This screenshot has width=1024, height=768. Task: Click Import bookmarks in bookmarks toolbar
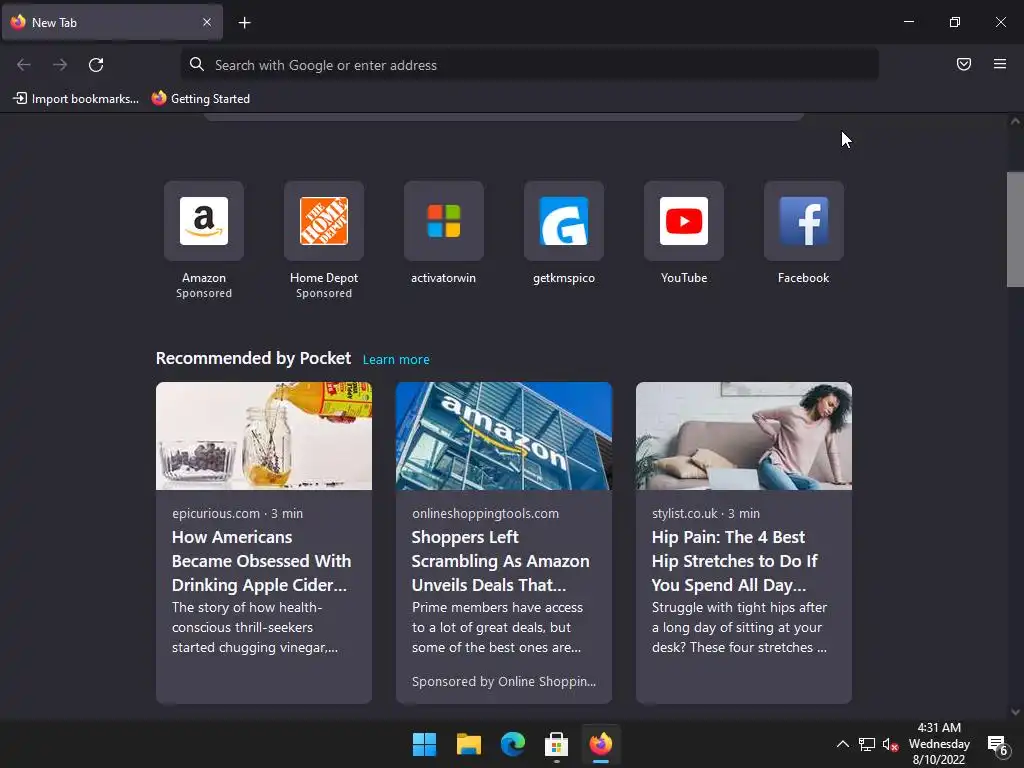point(76,99)
